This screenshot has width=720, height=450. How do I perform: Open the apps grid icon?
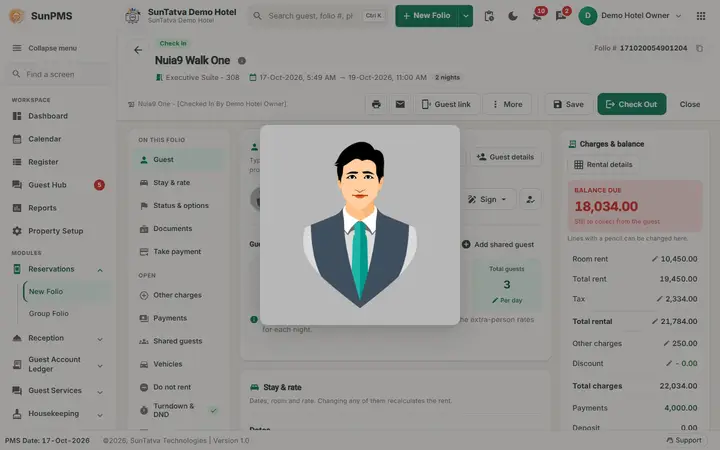click(x=701, y=16)
